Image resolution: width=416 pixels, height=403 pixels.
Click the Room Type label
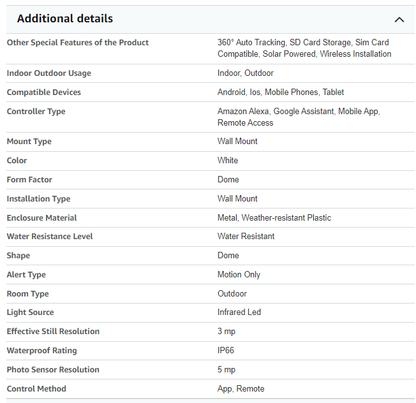click(28, 294)
